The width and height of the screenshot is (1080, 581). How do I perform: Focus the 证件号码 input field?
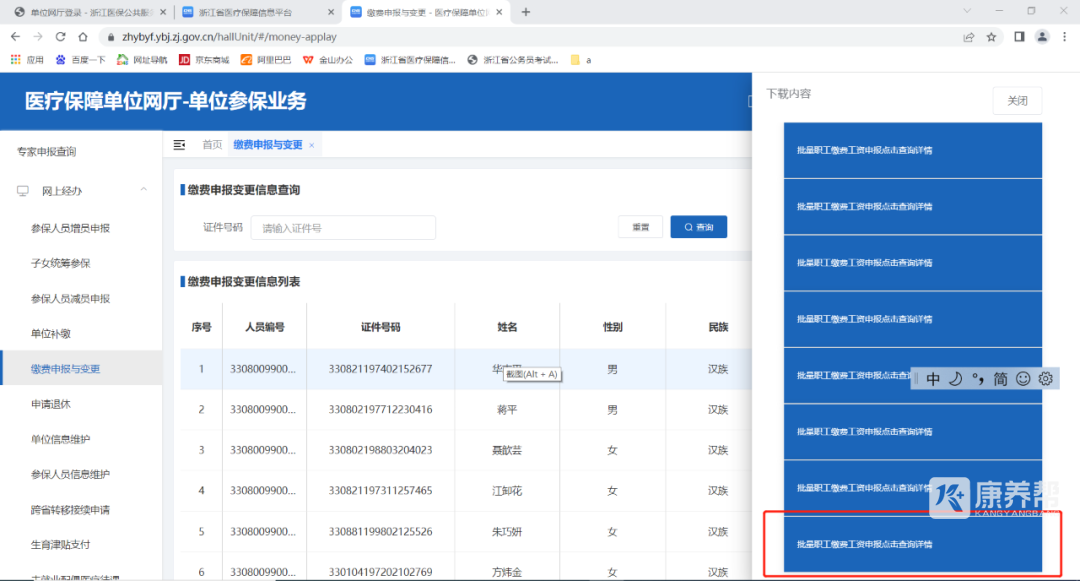[x=343, y=228]
